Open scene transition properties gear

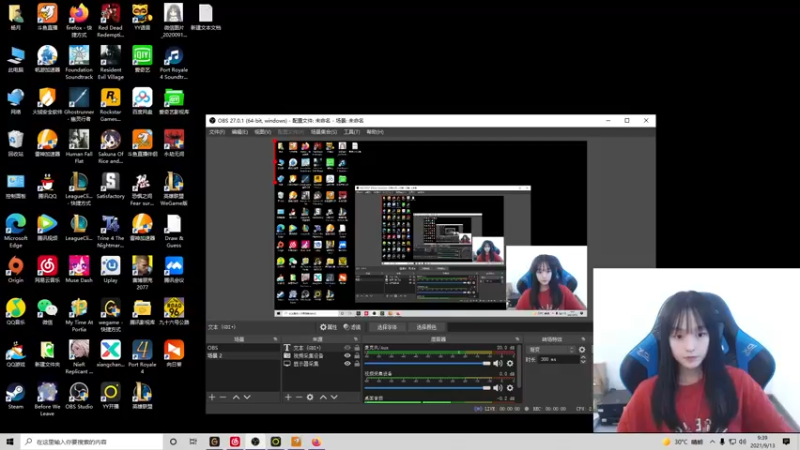point(582,349)
